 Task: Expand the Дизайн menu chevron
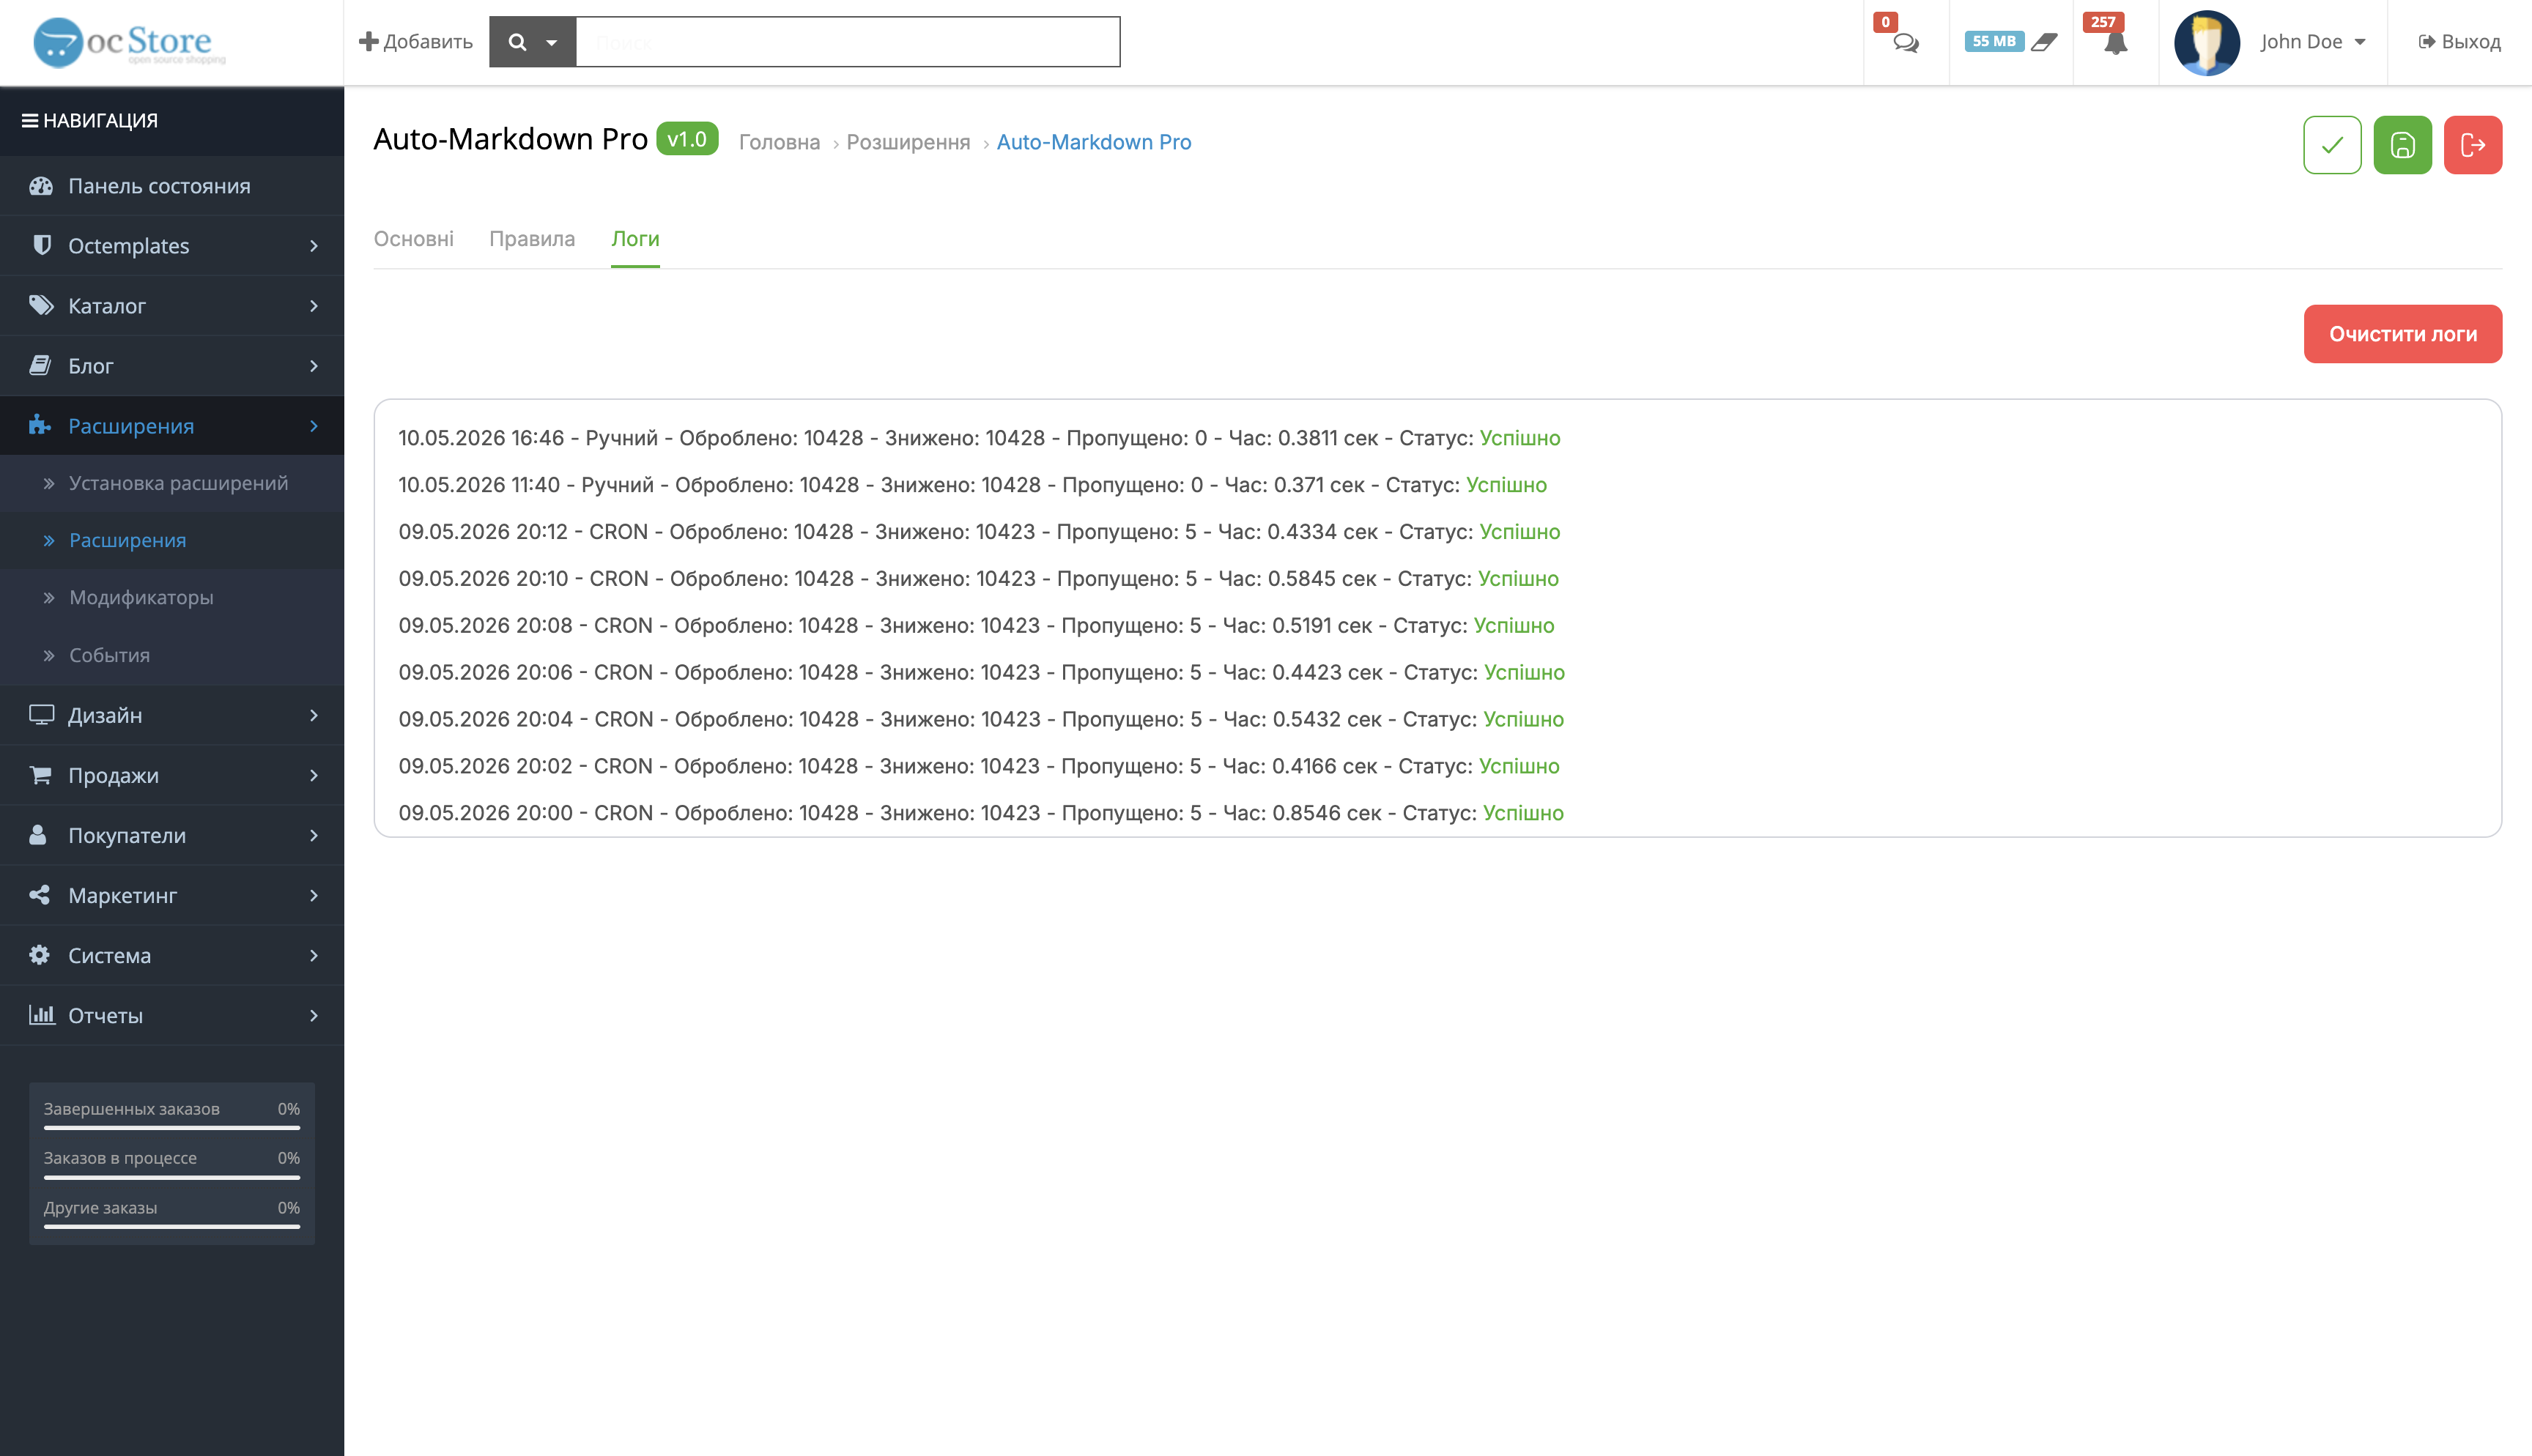313,716
